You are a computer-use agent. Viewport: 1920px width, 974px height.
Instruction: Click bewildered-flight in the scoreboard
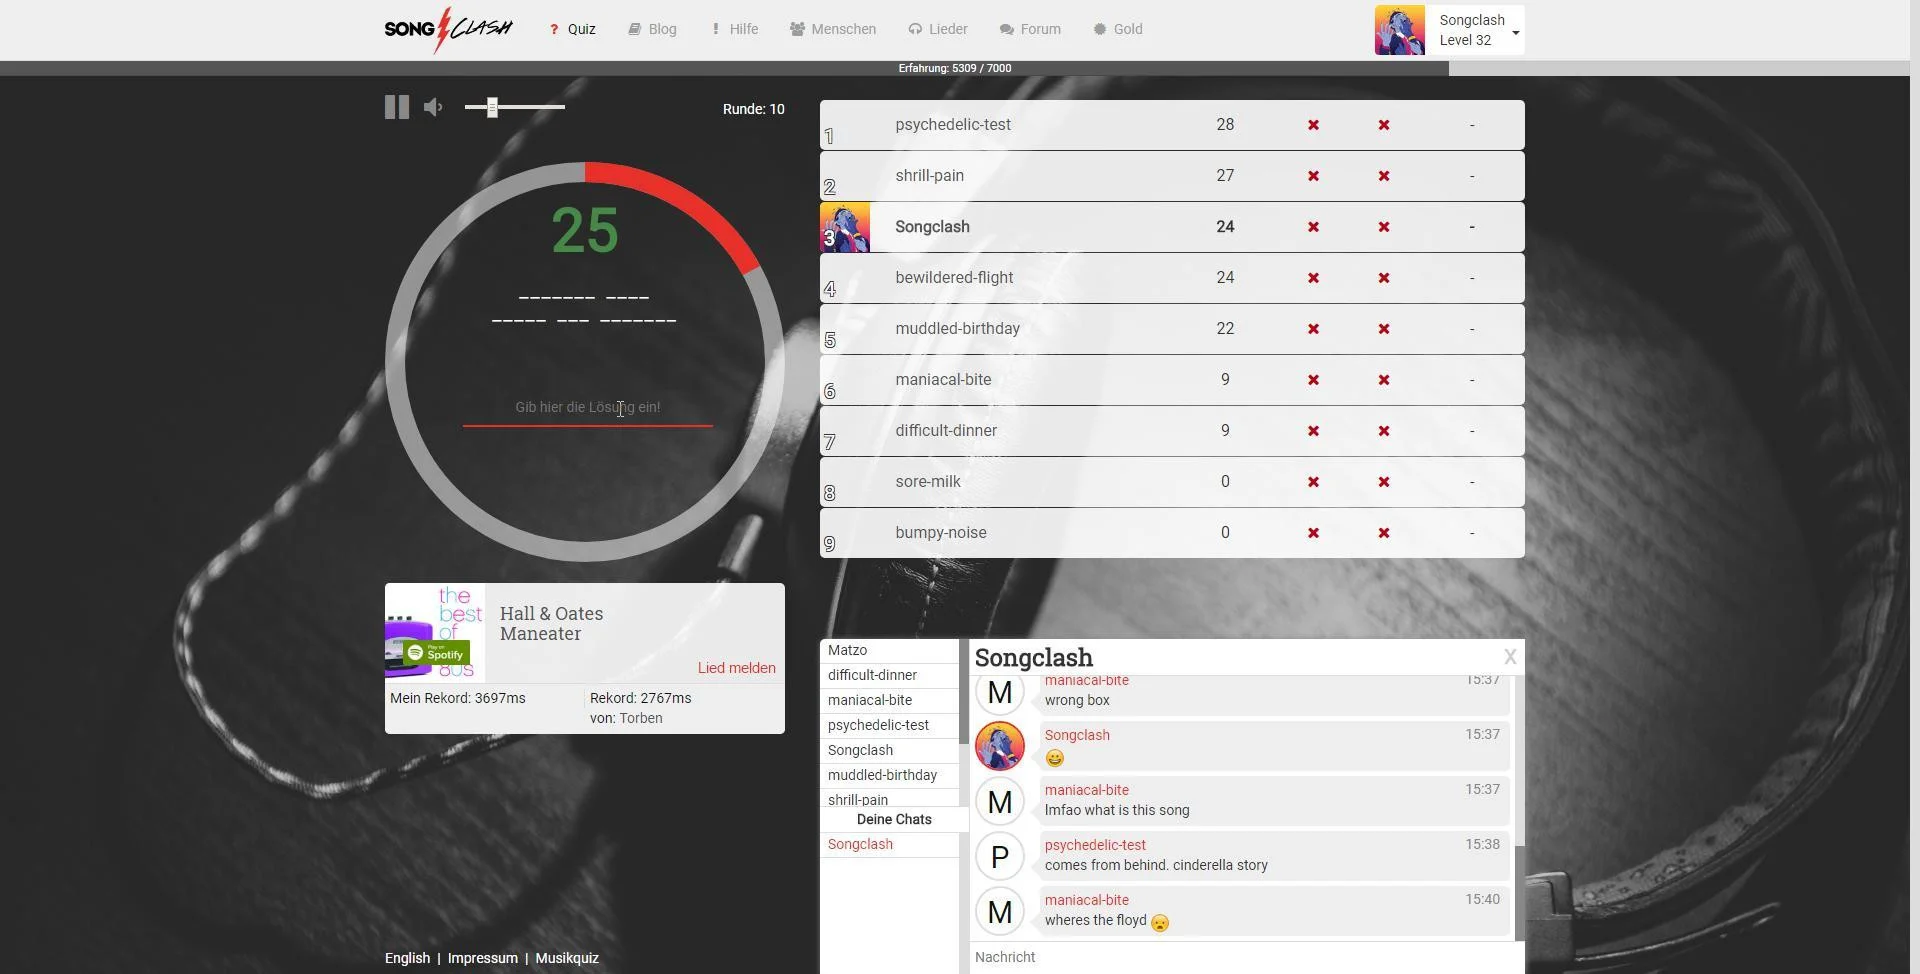click(954, 278)
